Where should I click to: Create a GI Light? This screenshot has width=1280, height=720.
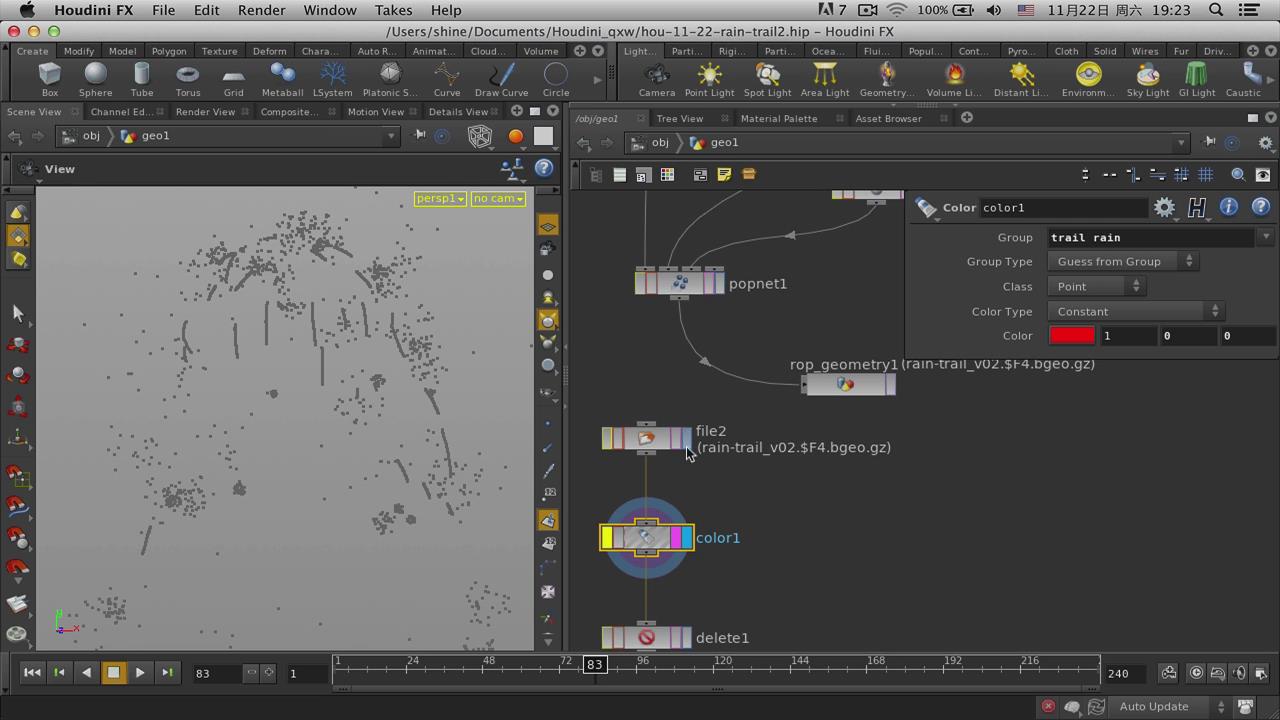pos(1197,78)
